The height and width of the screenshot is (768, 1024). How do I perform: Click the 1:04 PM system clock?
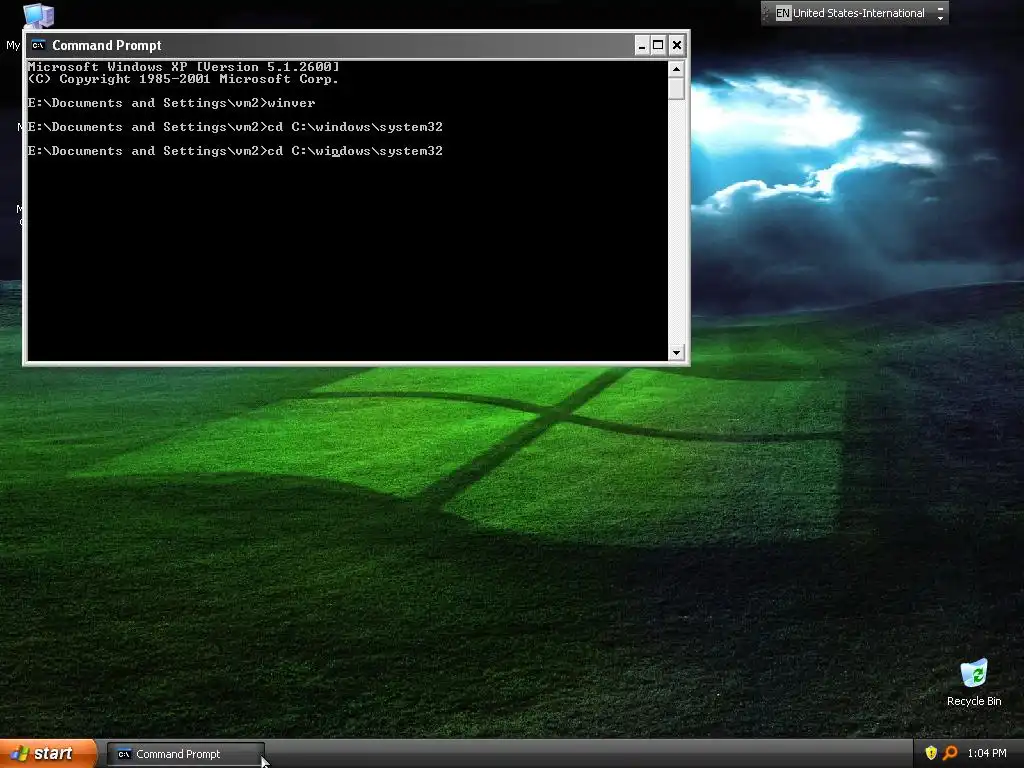[x=987, y=753]
